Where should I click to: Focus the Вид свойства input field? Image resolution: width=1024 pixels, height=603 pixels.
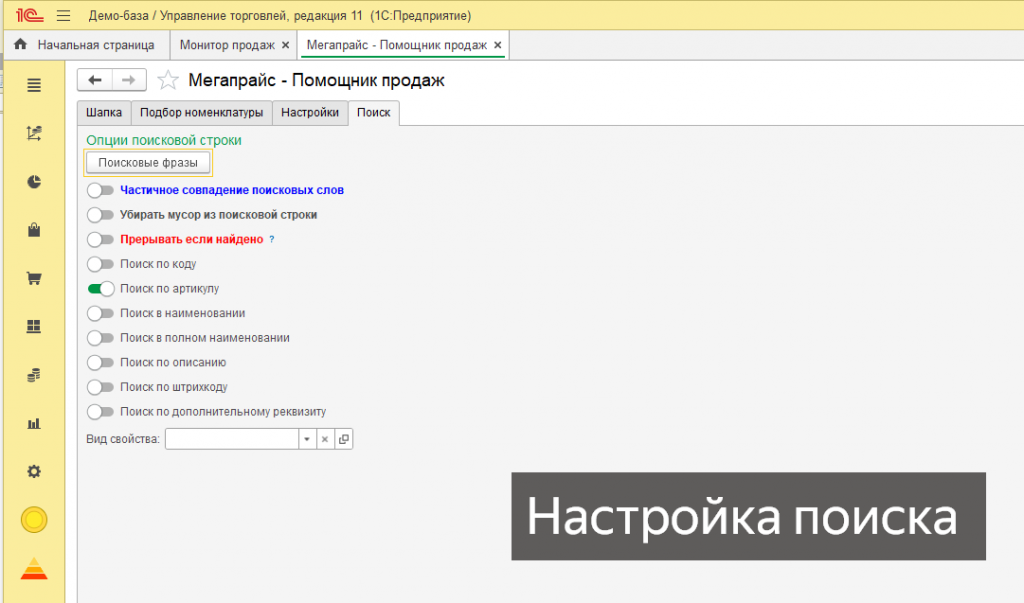[x=232, y=439]
